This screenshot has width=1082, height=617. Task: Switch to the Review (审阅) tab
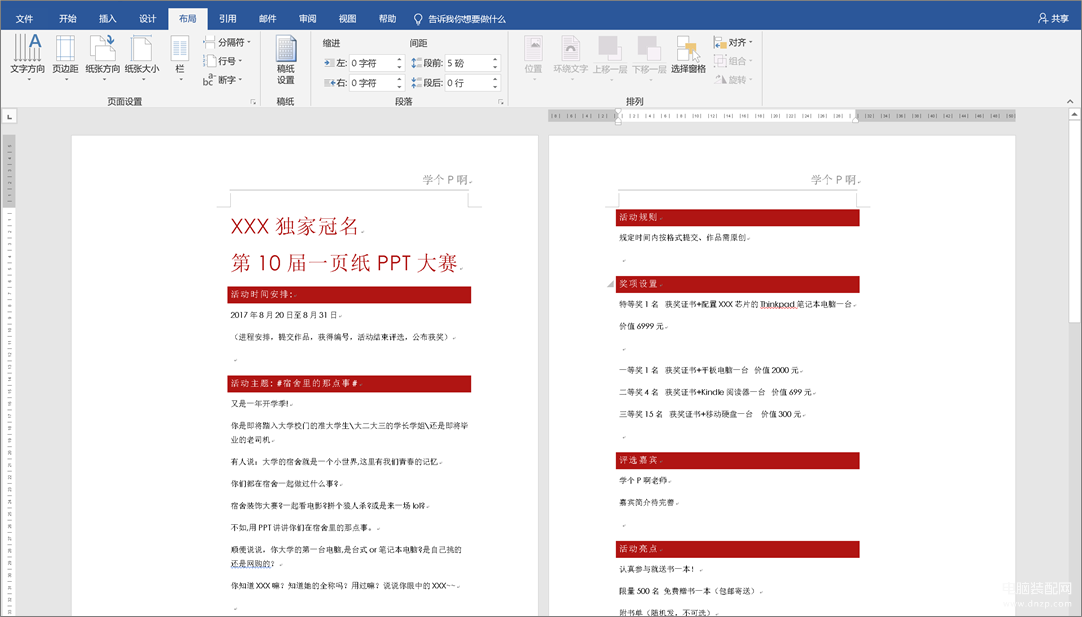(308, 19)
